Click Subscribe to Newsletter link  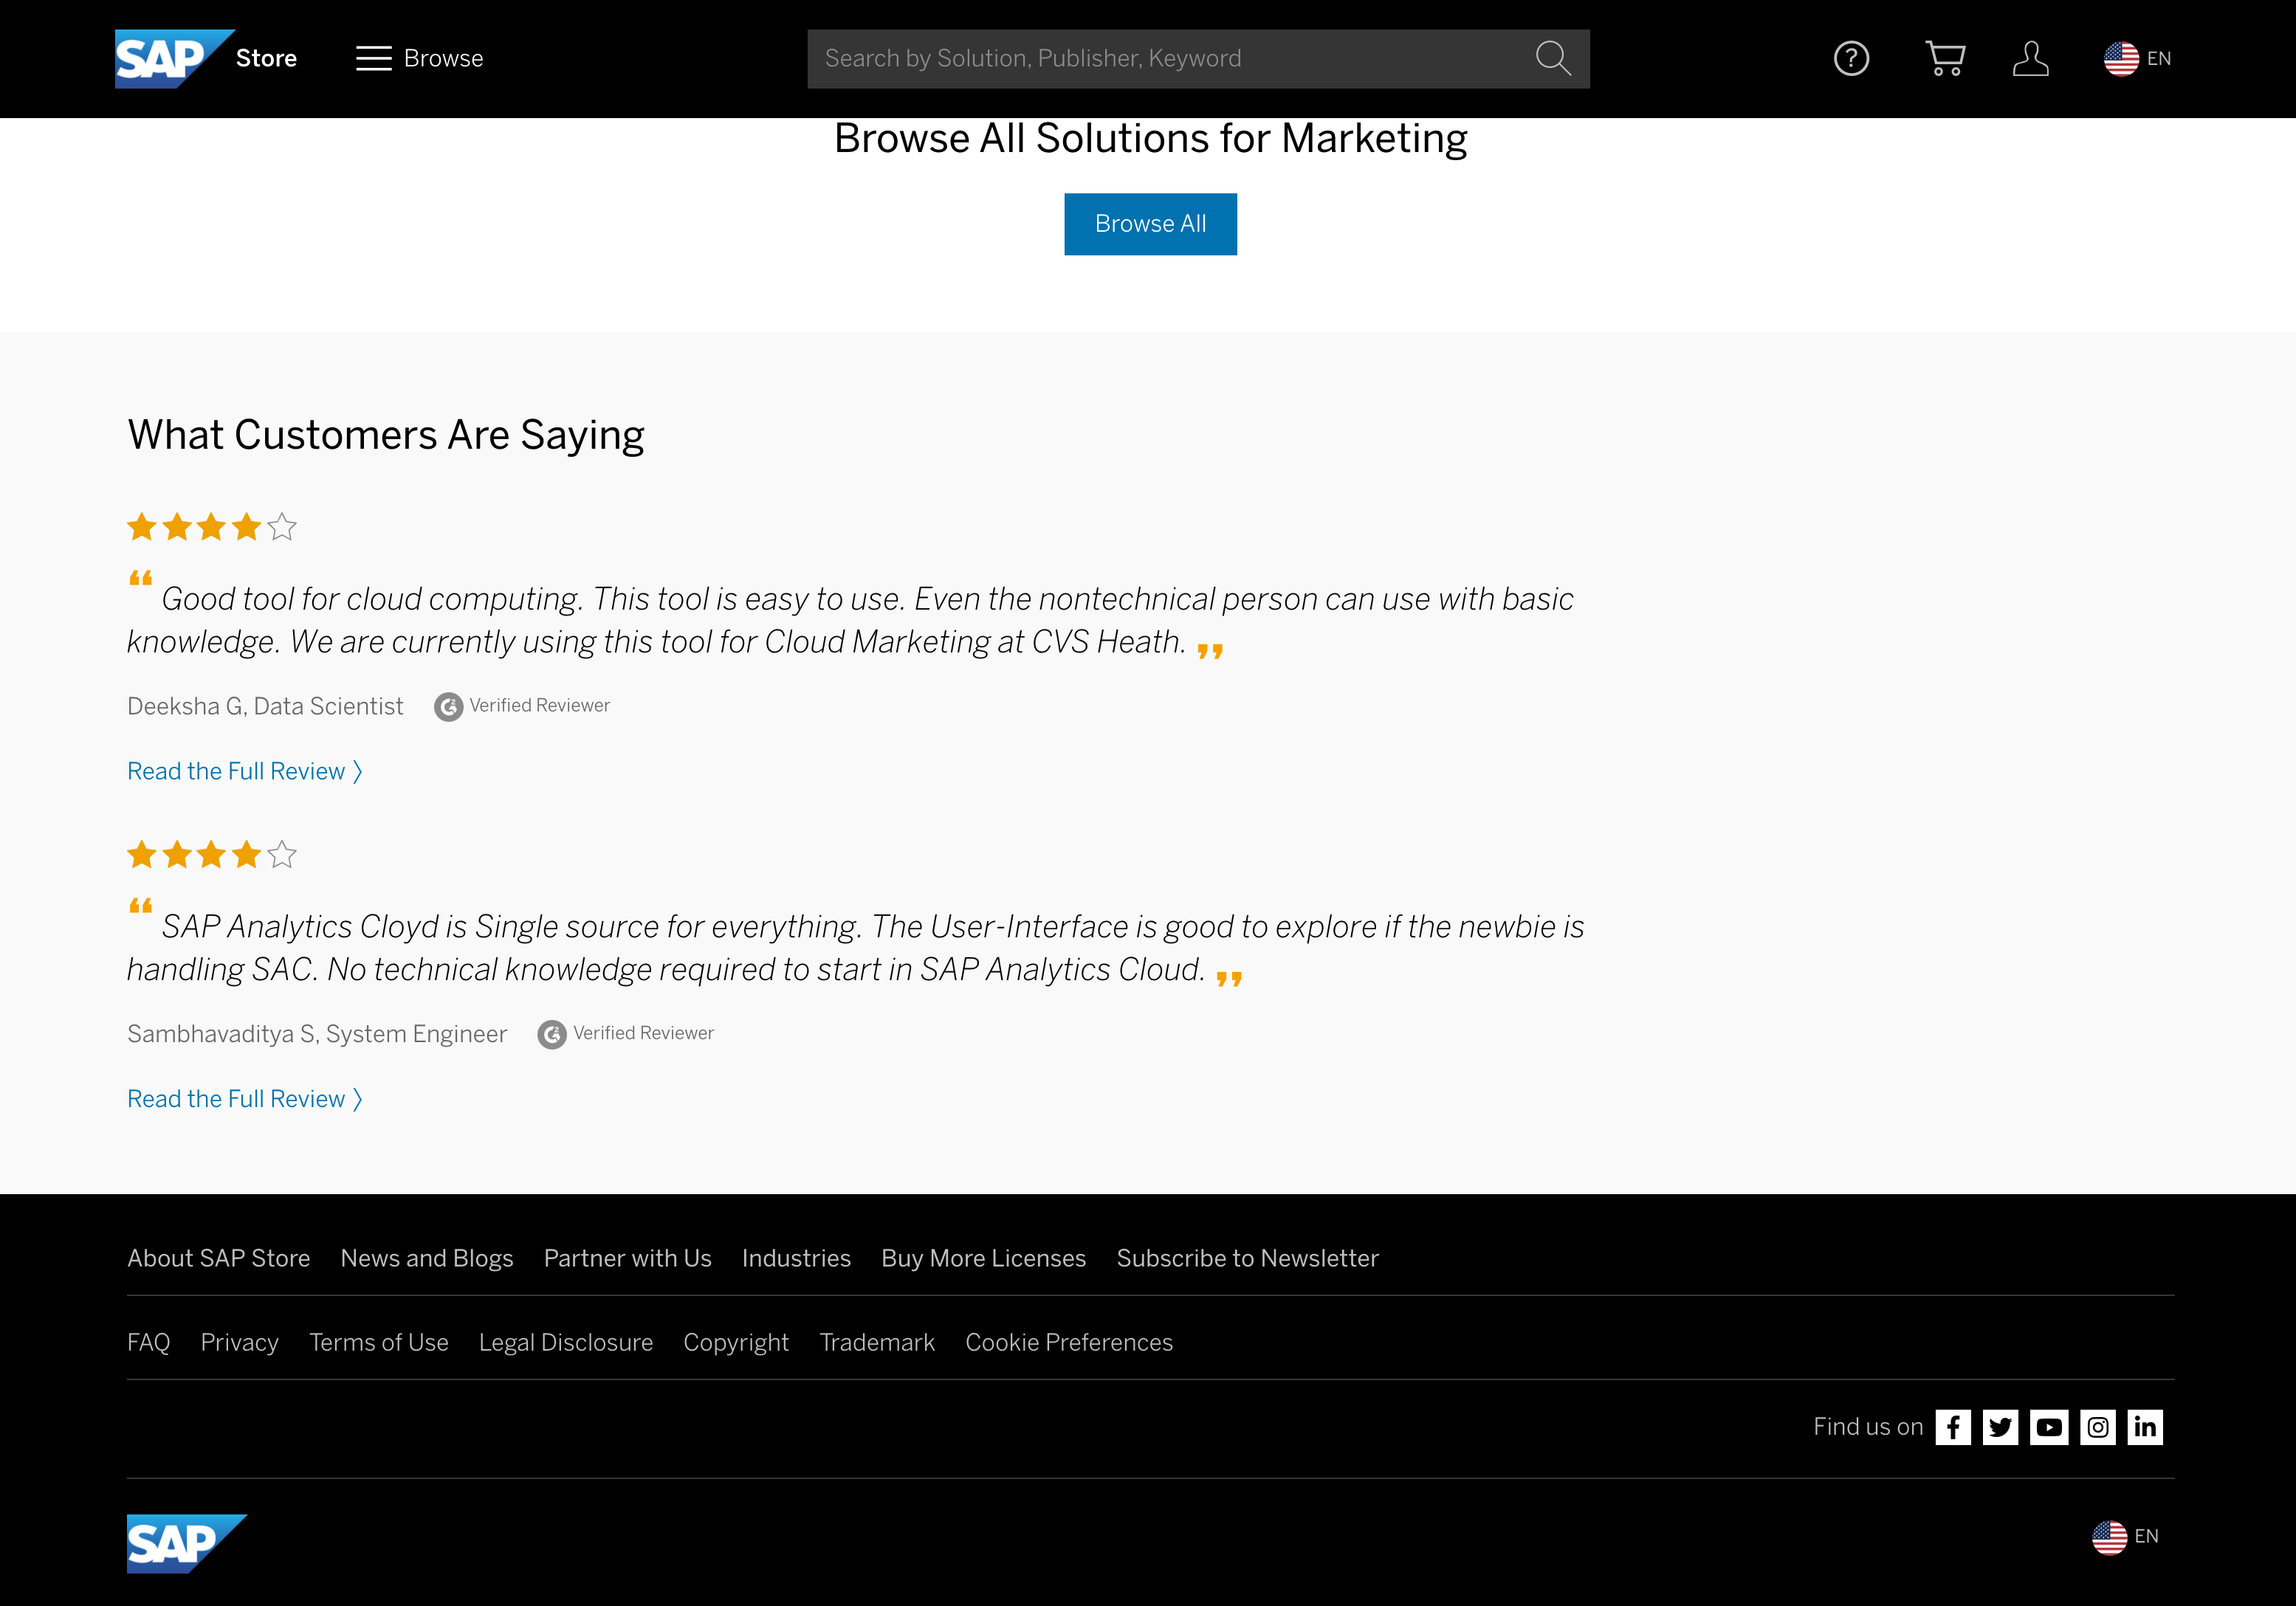pos(1247,1258)
